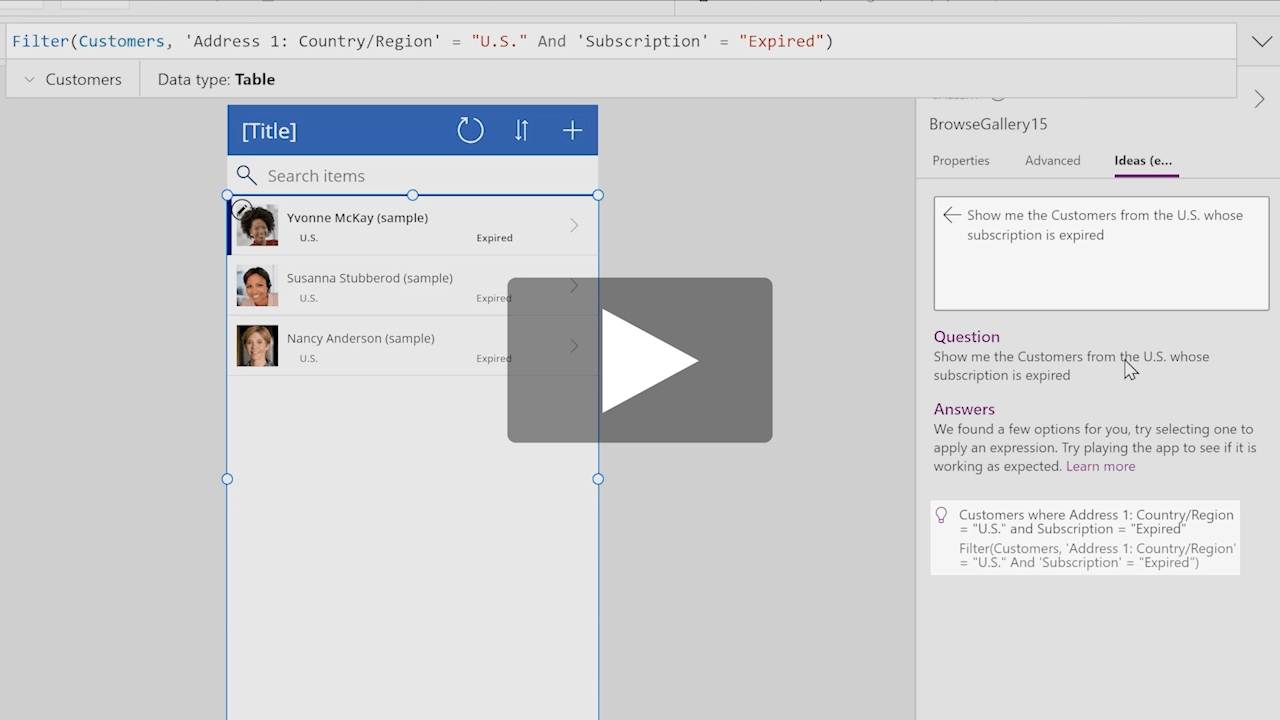Open Yvonne McKay record via chevron
Viewport: 1280px width, 720px height.
point(574,226)
